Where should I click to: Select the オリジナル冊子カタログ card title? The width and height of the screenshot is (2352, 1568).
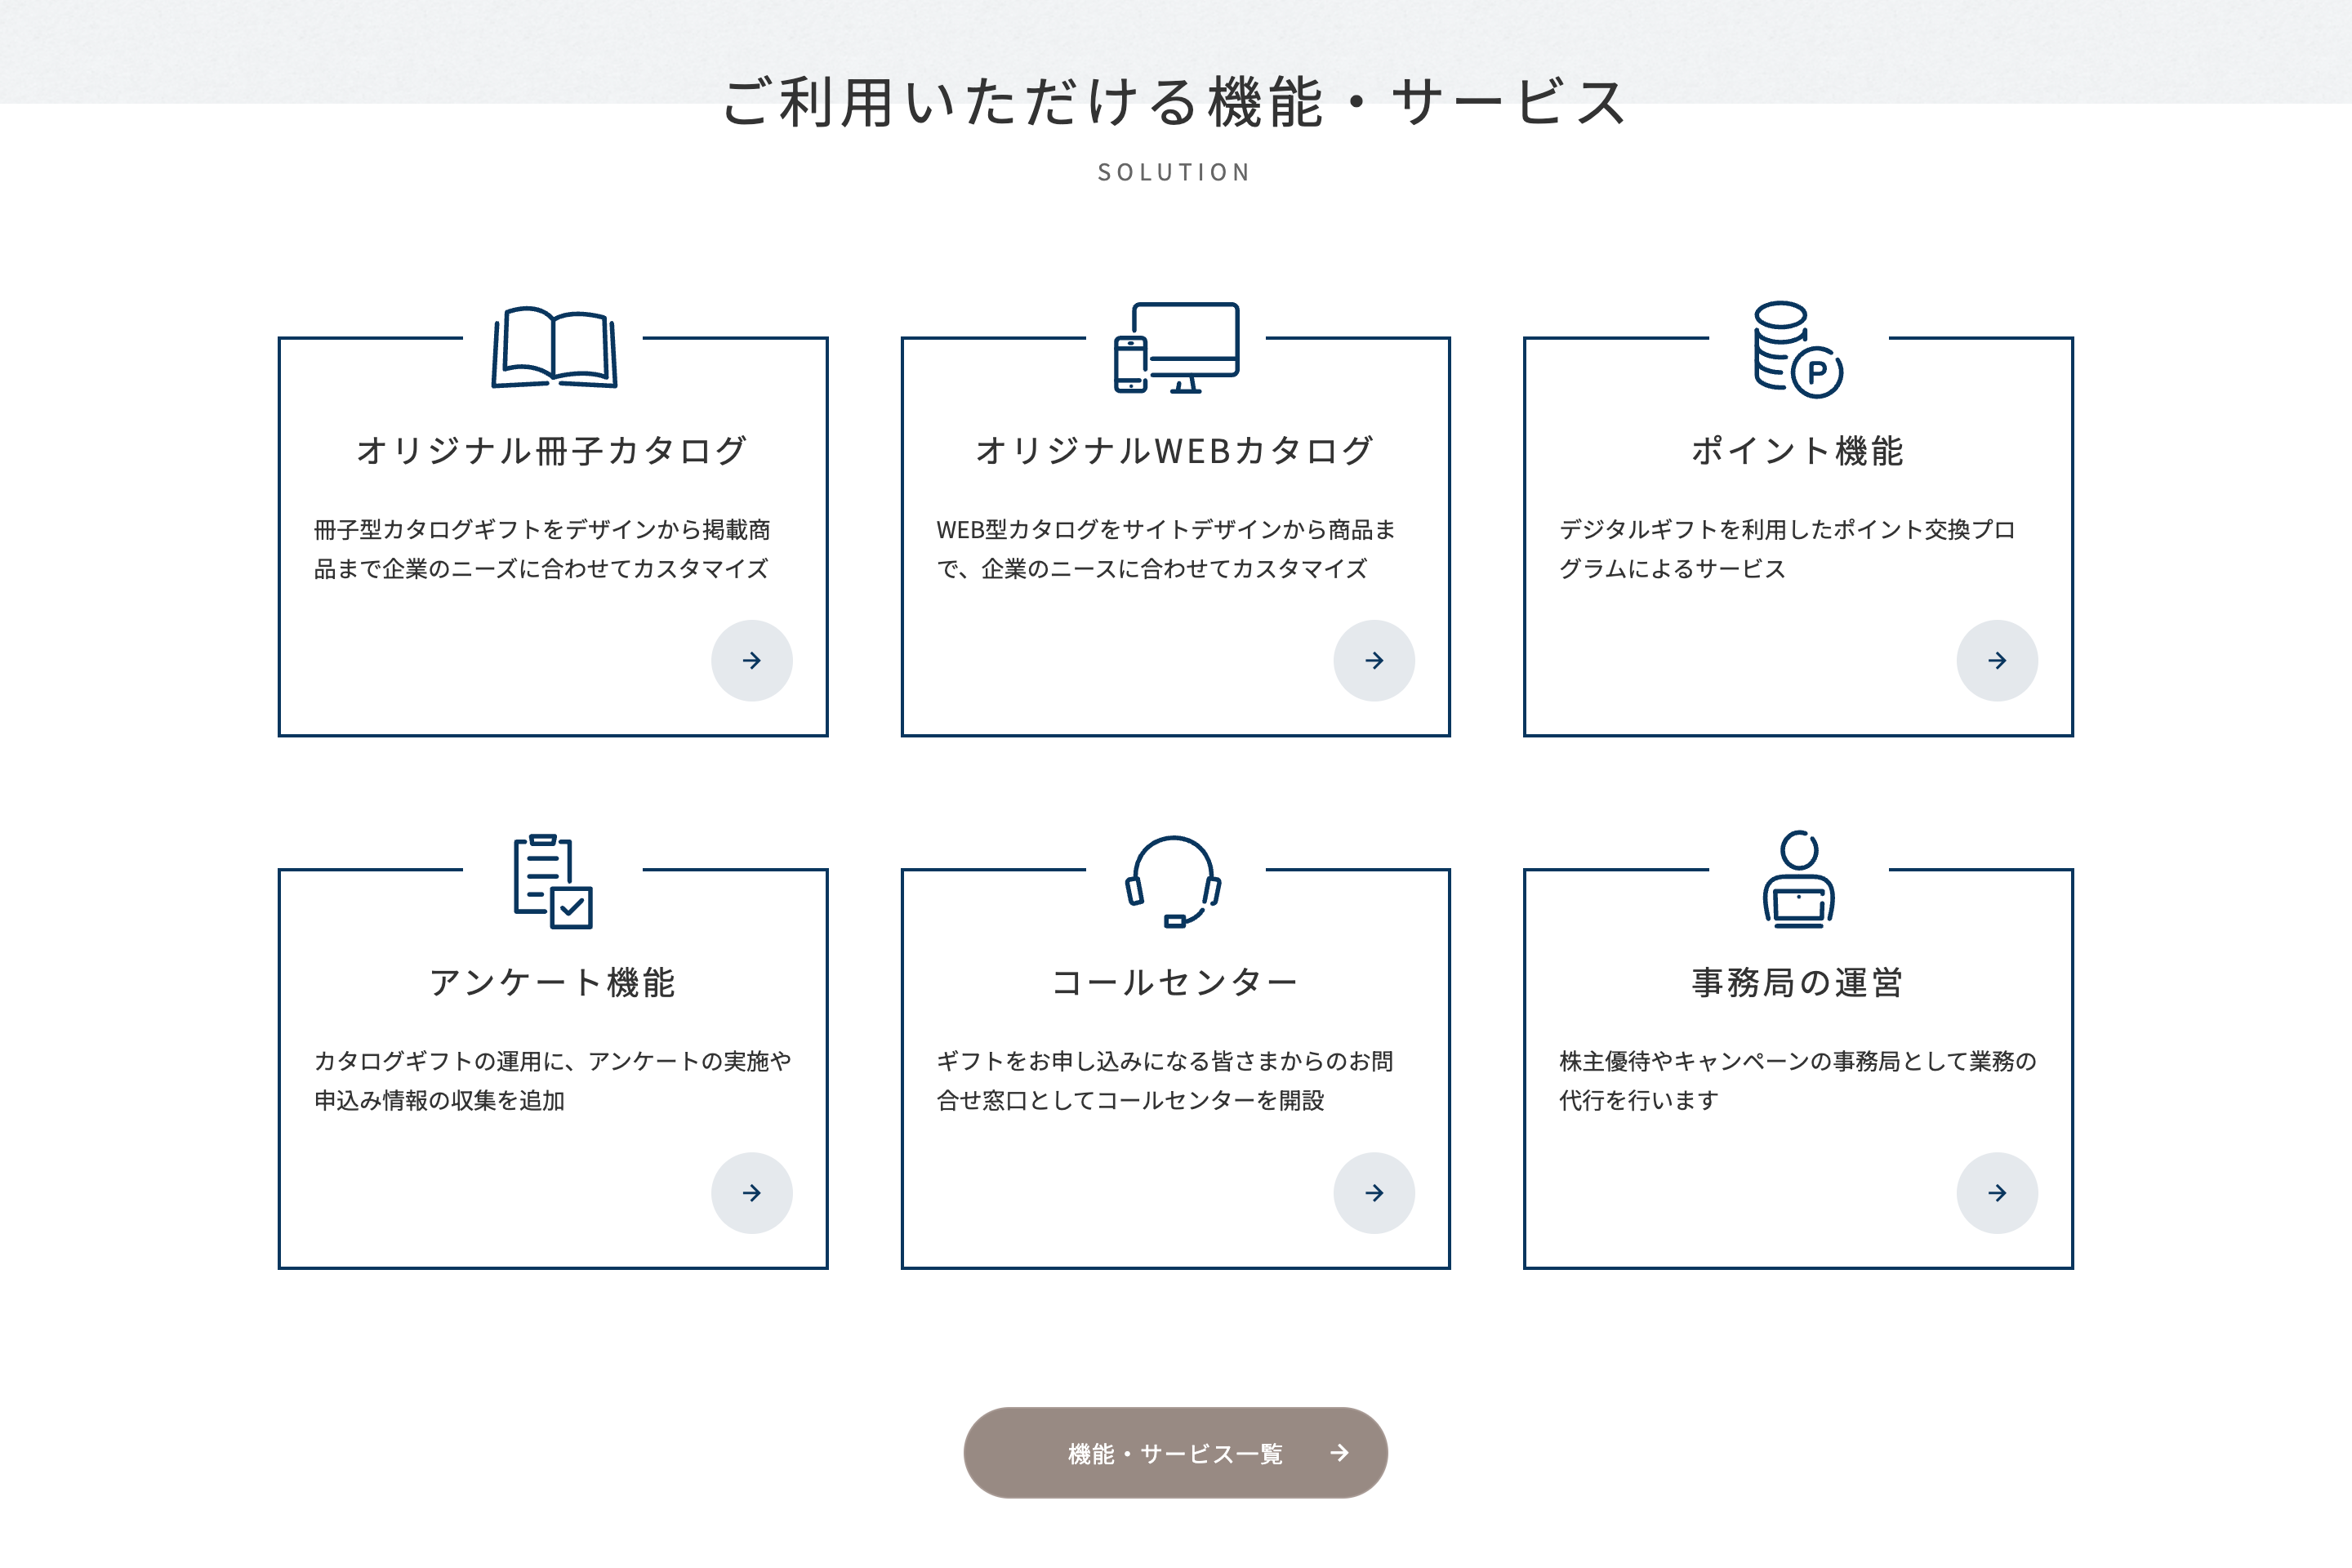click(553, 449)
